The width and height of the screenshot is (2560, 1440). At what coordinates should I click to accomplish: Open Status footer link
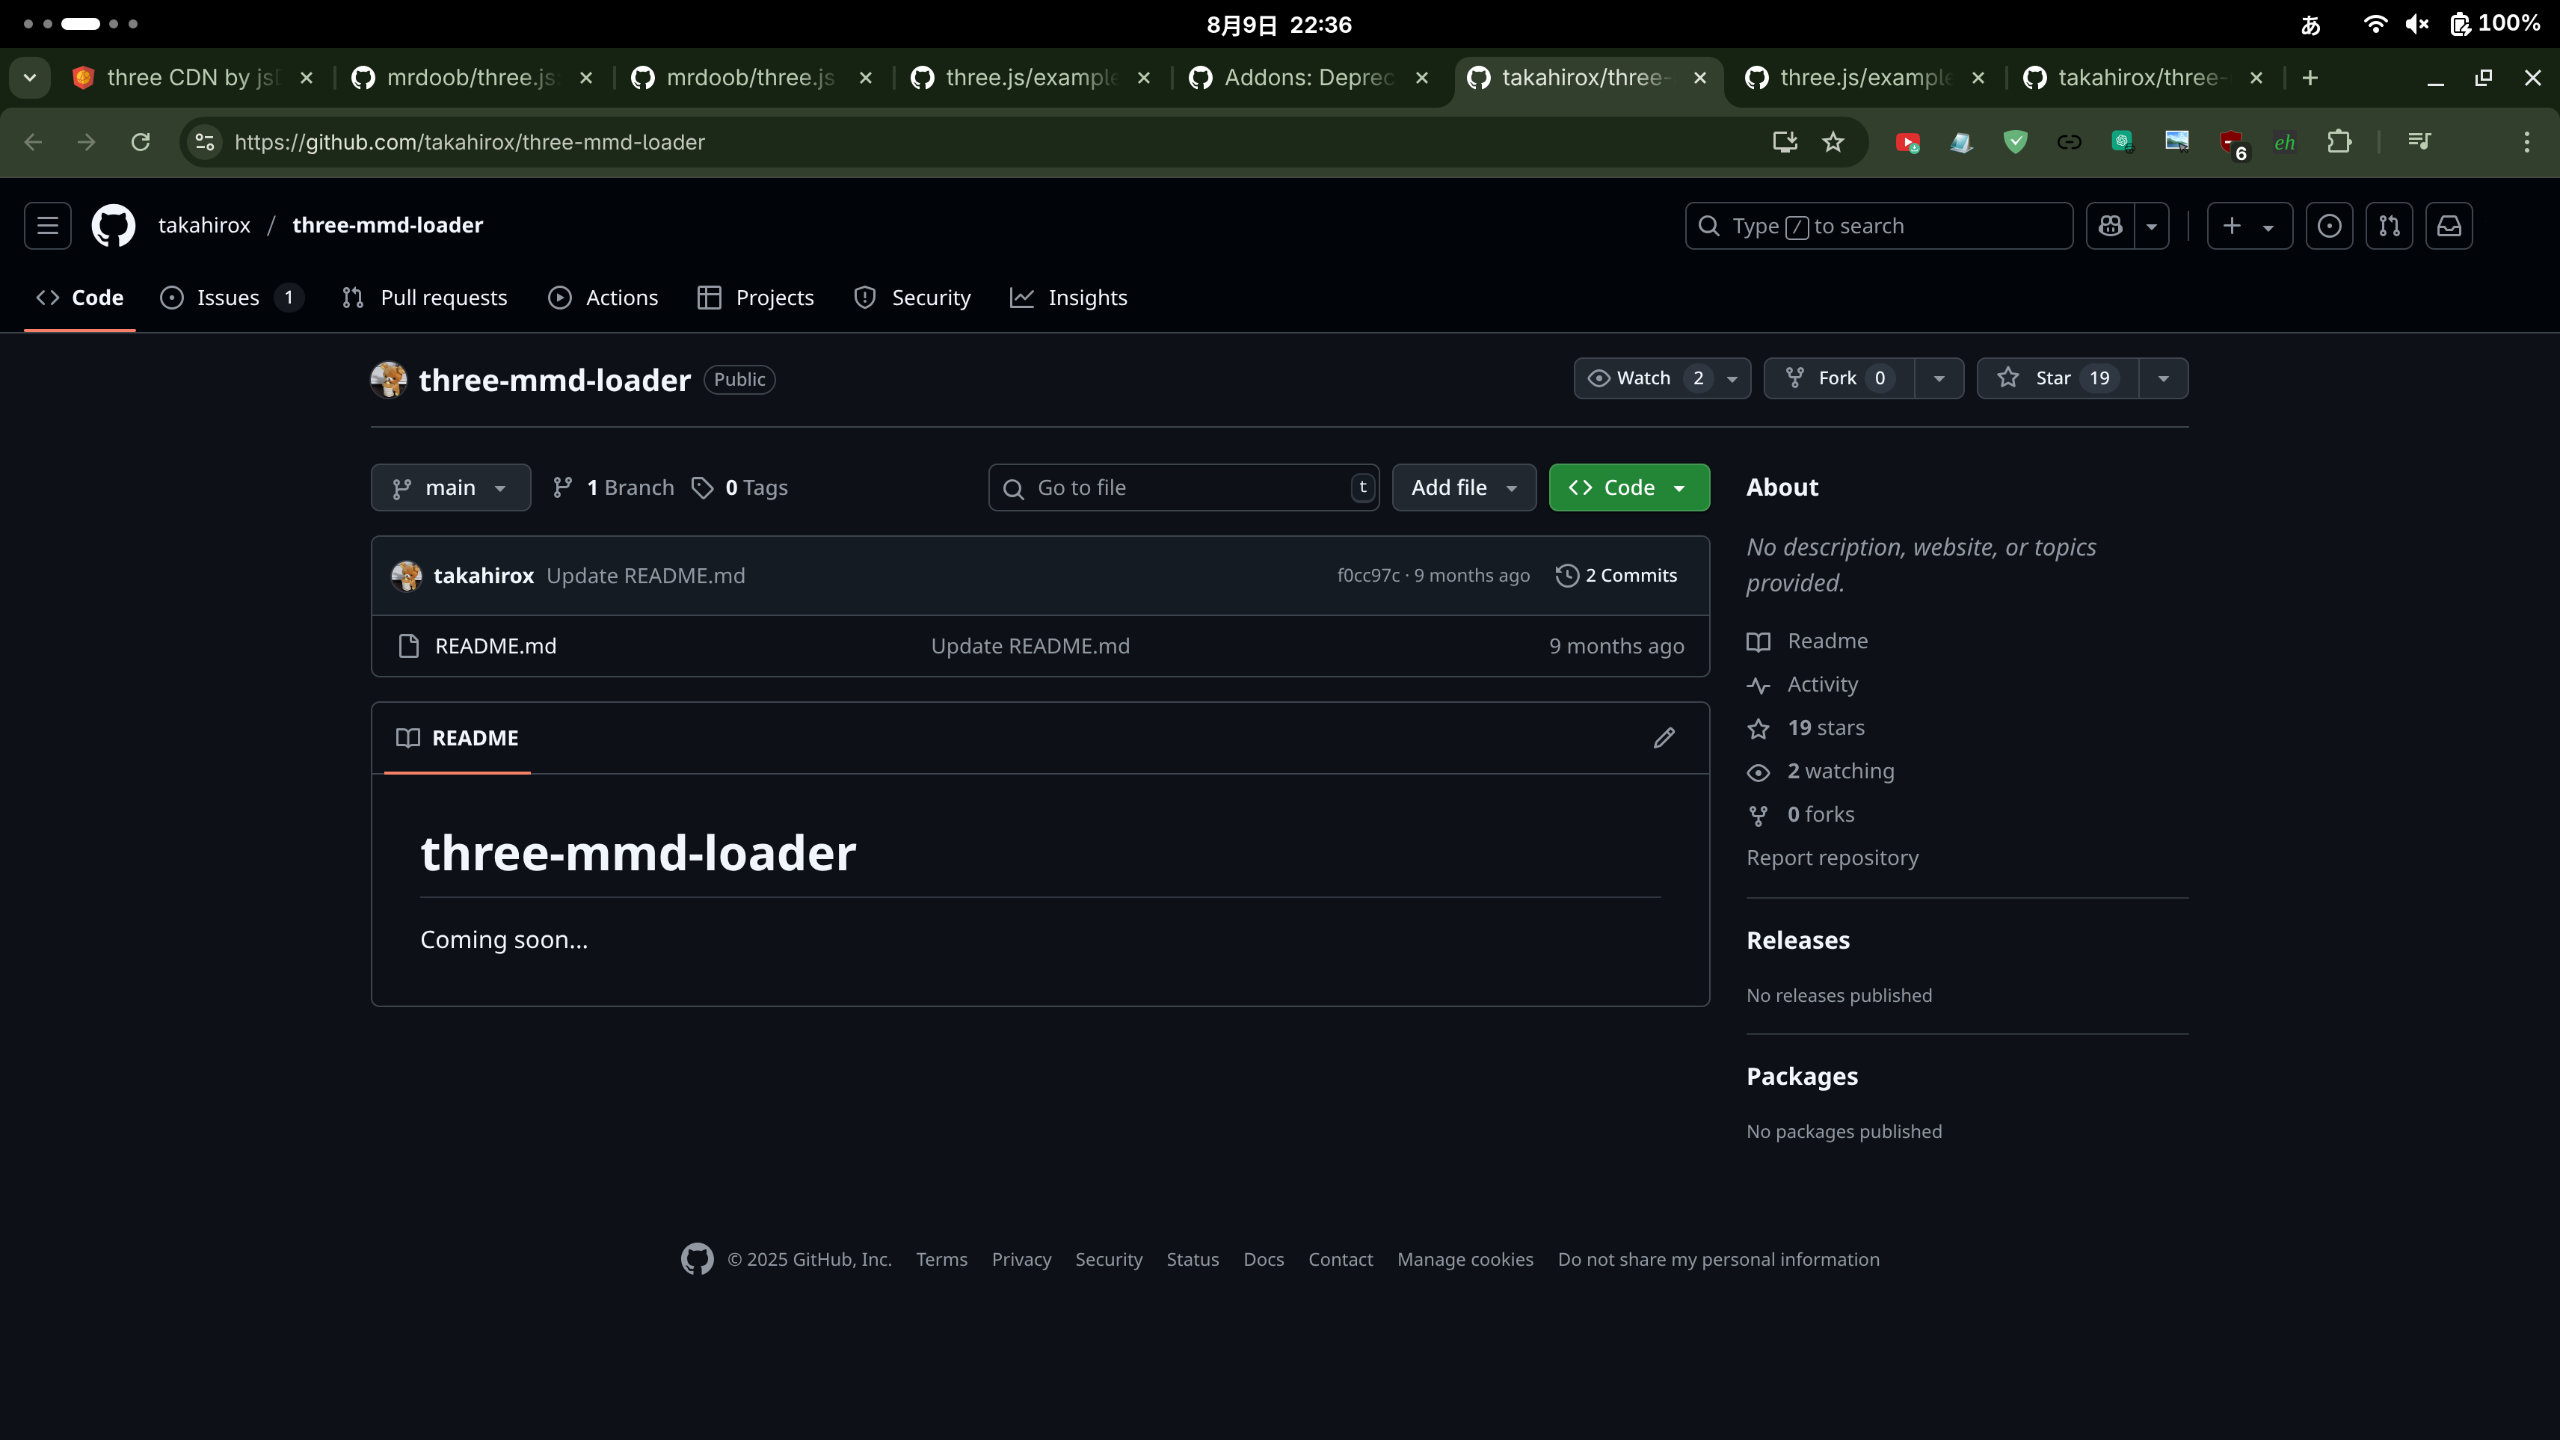1192,1260
